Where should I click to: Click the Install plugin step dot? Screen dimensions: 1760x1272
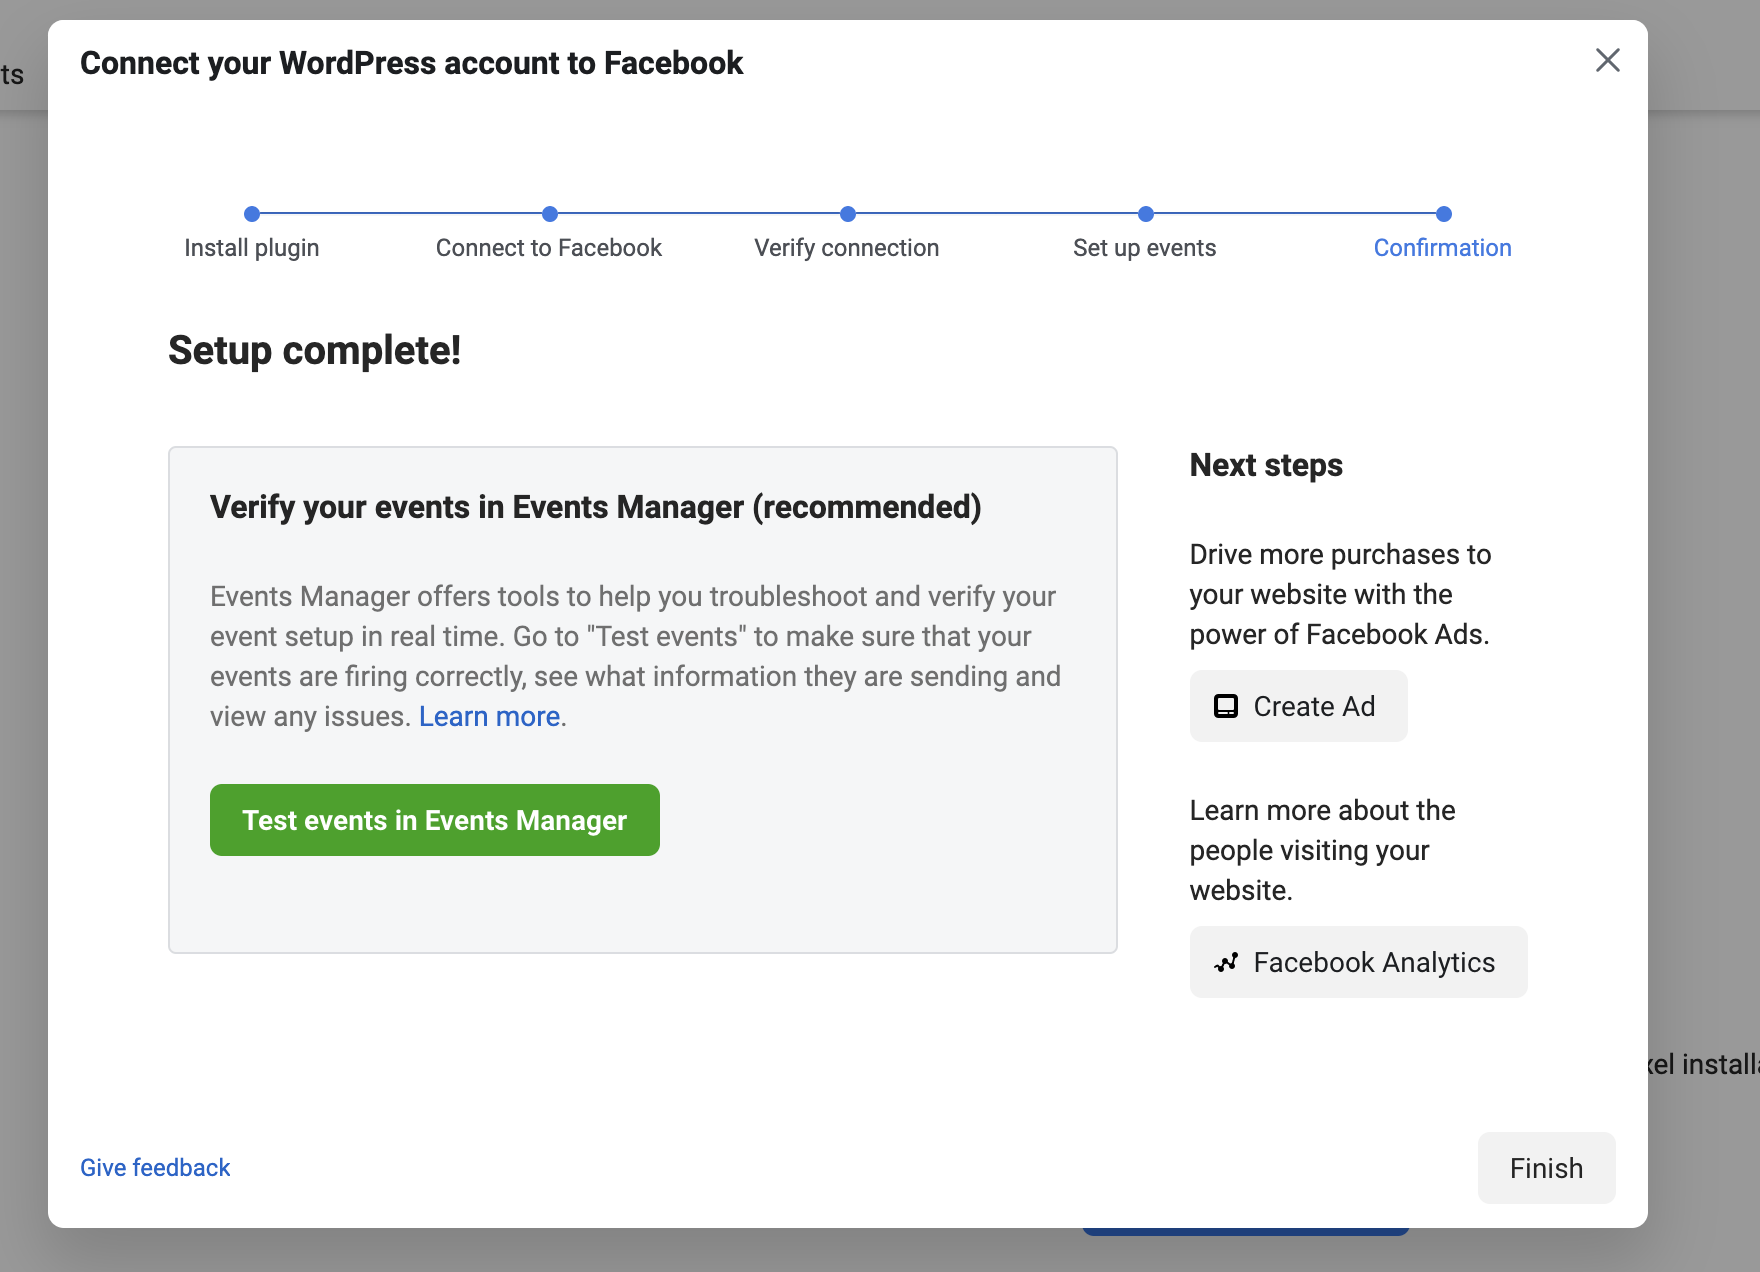[x=252, y=214]
